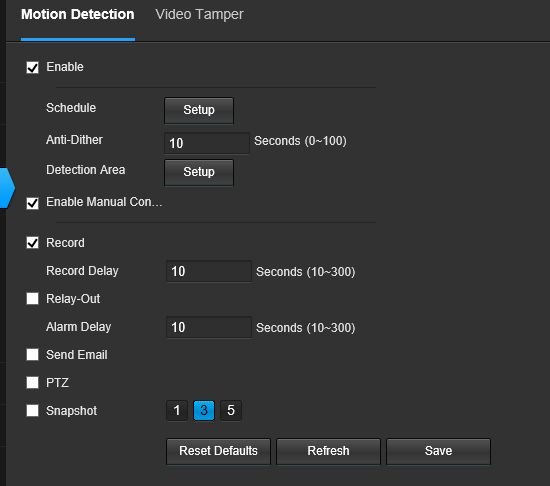
Task: Click the Record Delay input field
Action: coord(209,271)
